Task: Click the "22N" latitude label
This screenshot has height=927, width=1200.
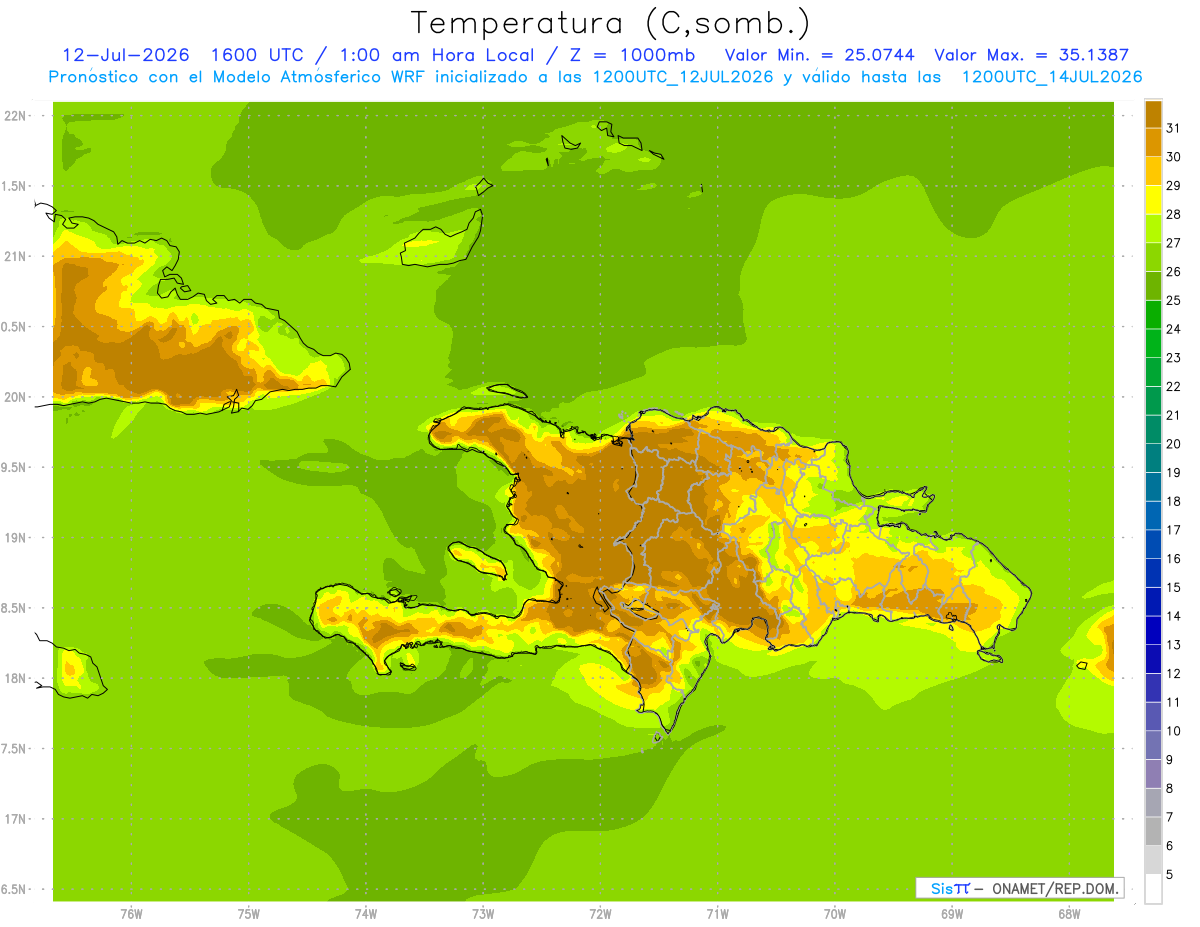Action: (14, 116)
